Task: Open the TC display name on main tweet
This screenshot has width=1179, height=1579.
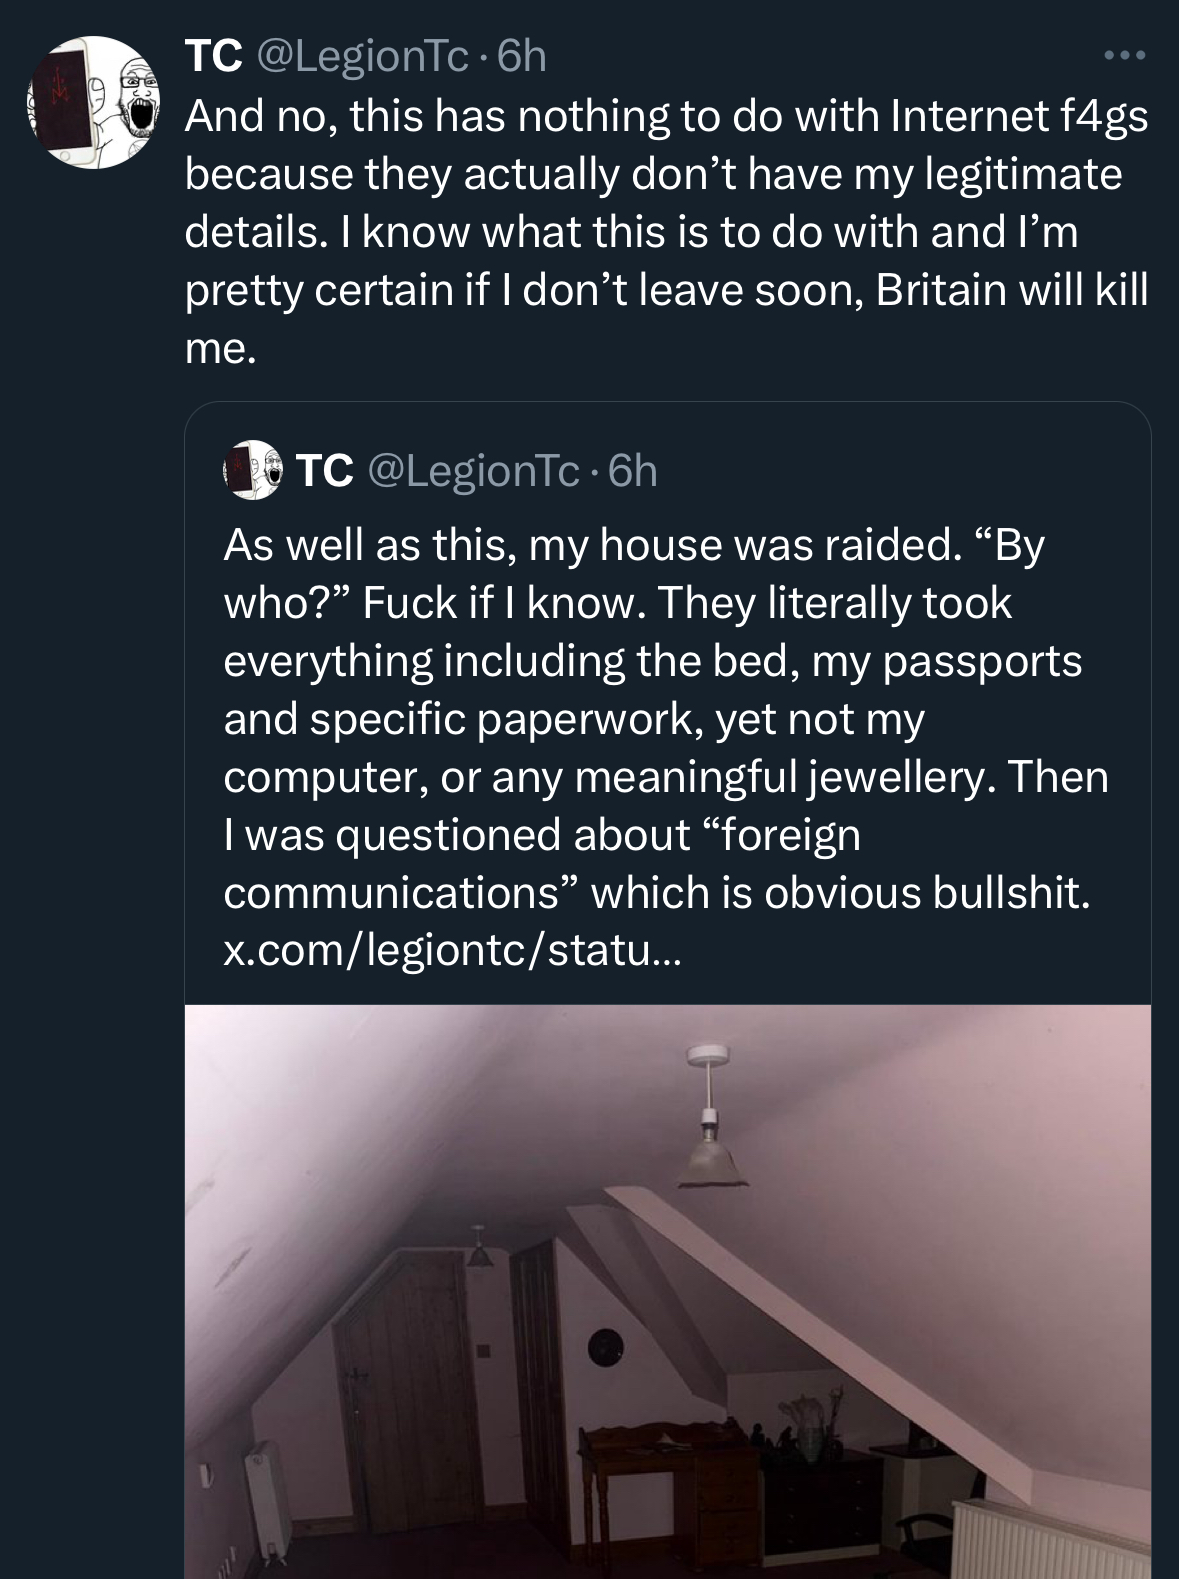Action: click(213, 57)
